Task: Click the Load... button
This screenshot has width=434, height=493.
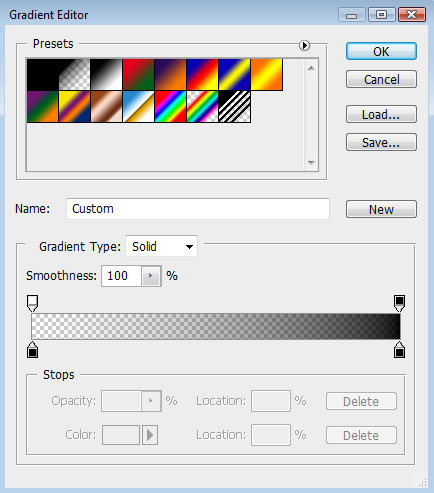Action: [381, 114]
